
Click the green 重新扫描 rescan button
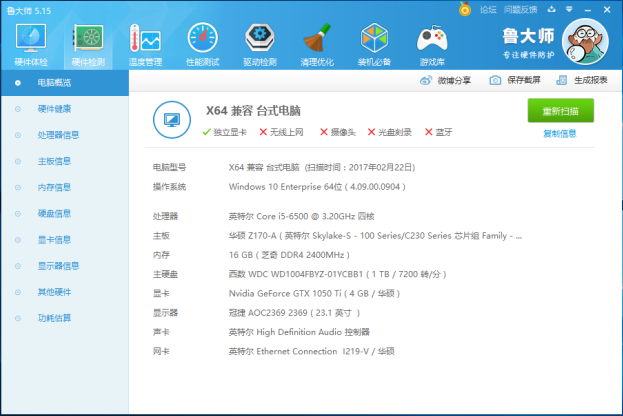pyautogui.click(x=561, y=110)
